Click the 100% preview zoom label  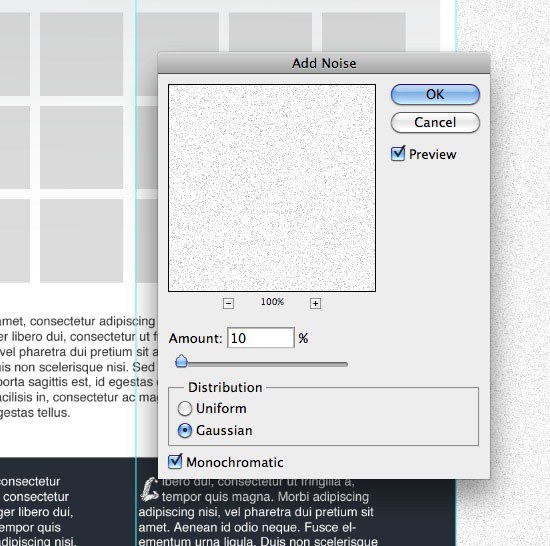pyautogui.click(x=272, y=302)
